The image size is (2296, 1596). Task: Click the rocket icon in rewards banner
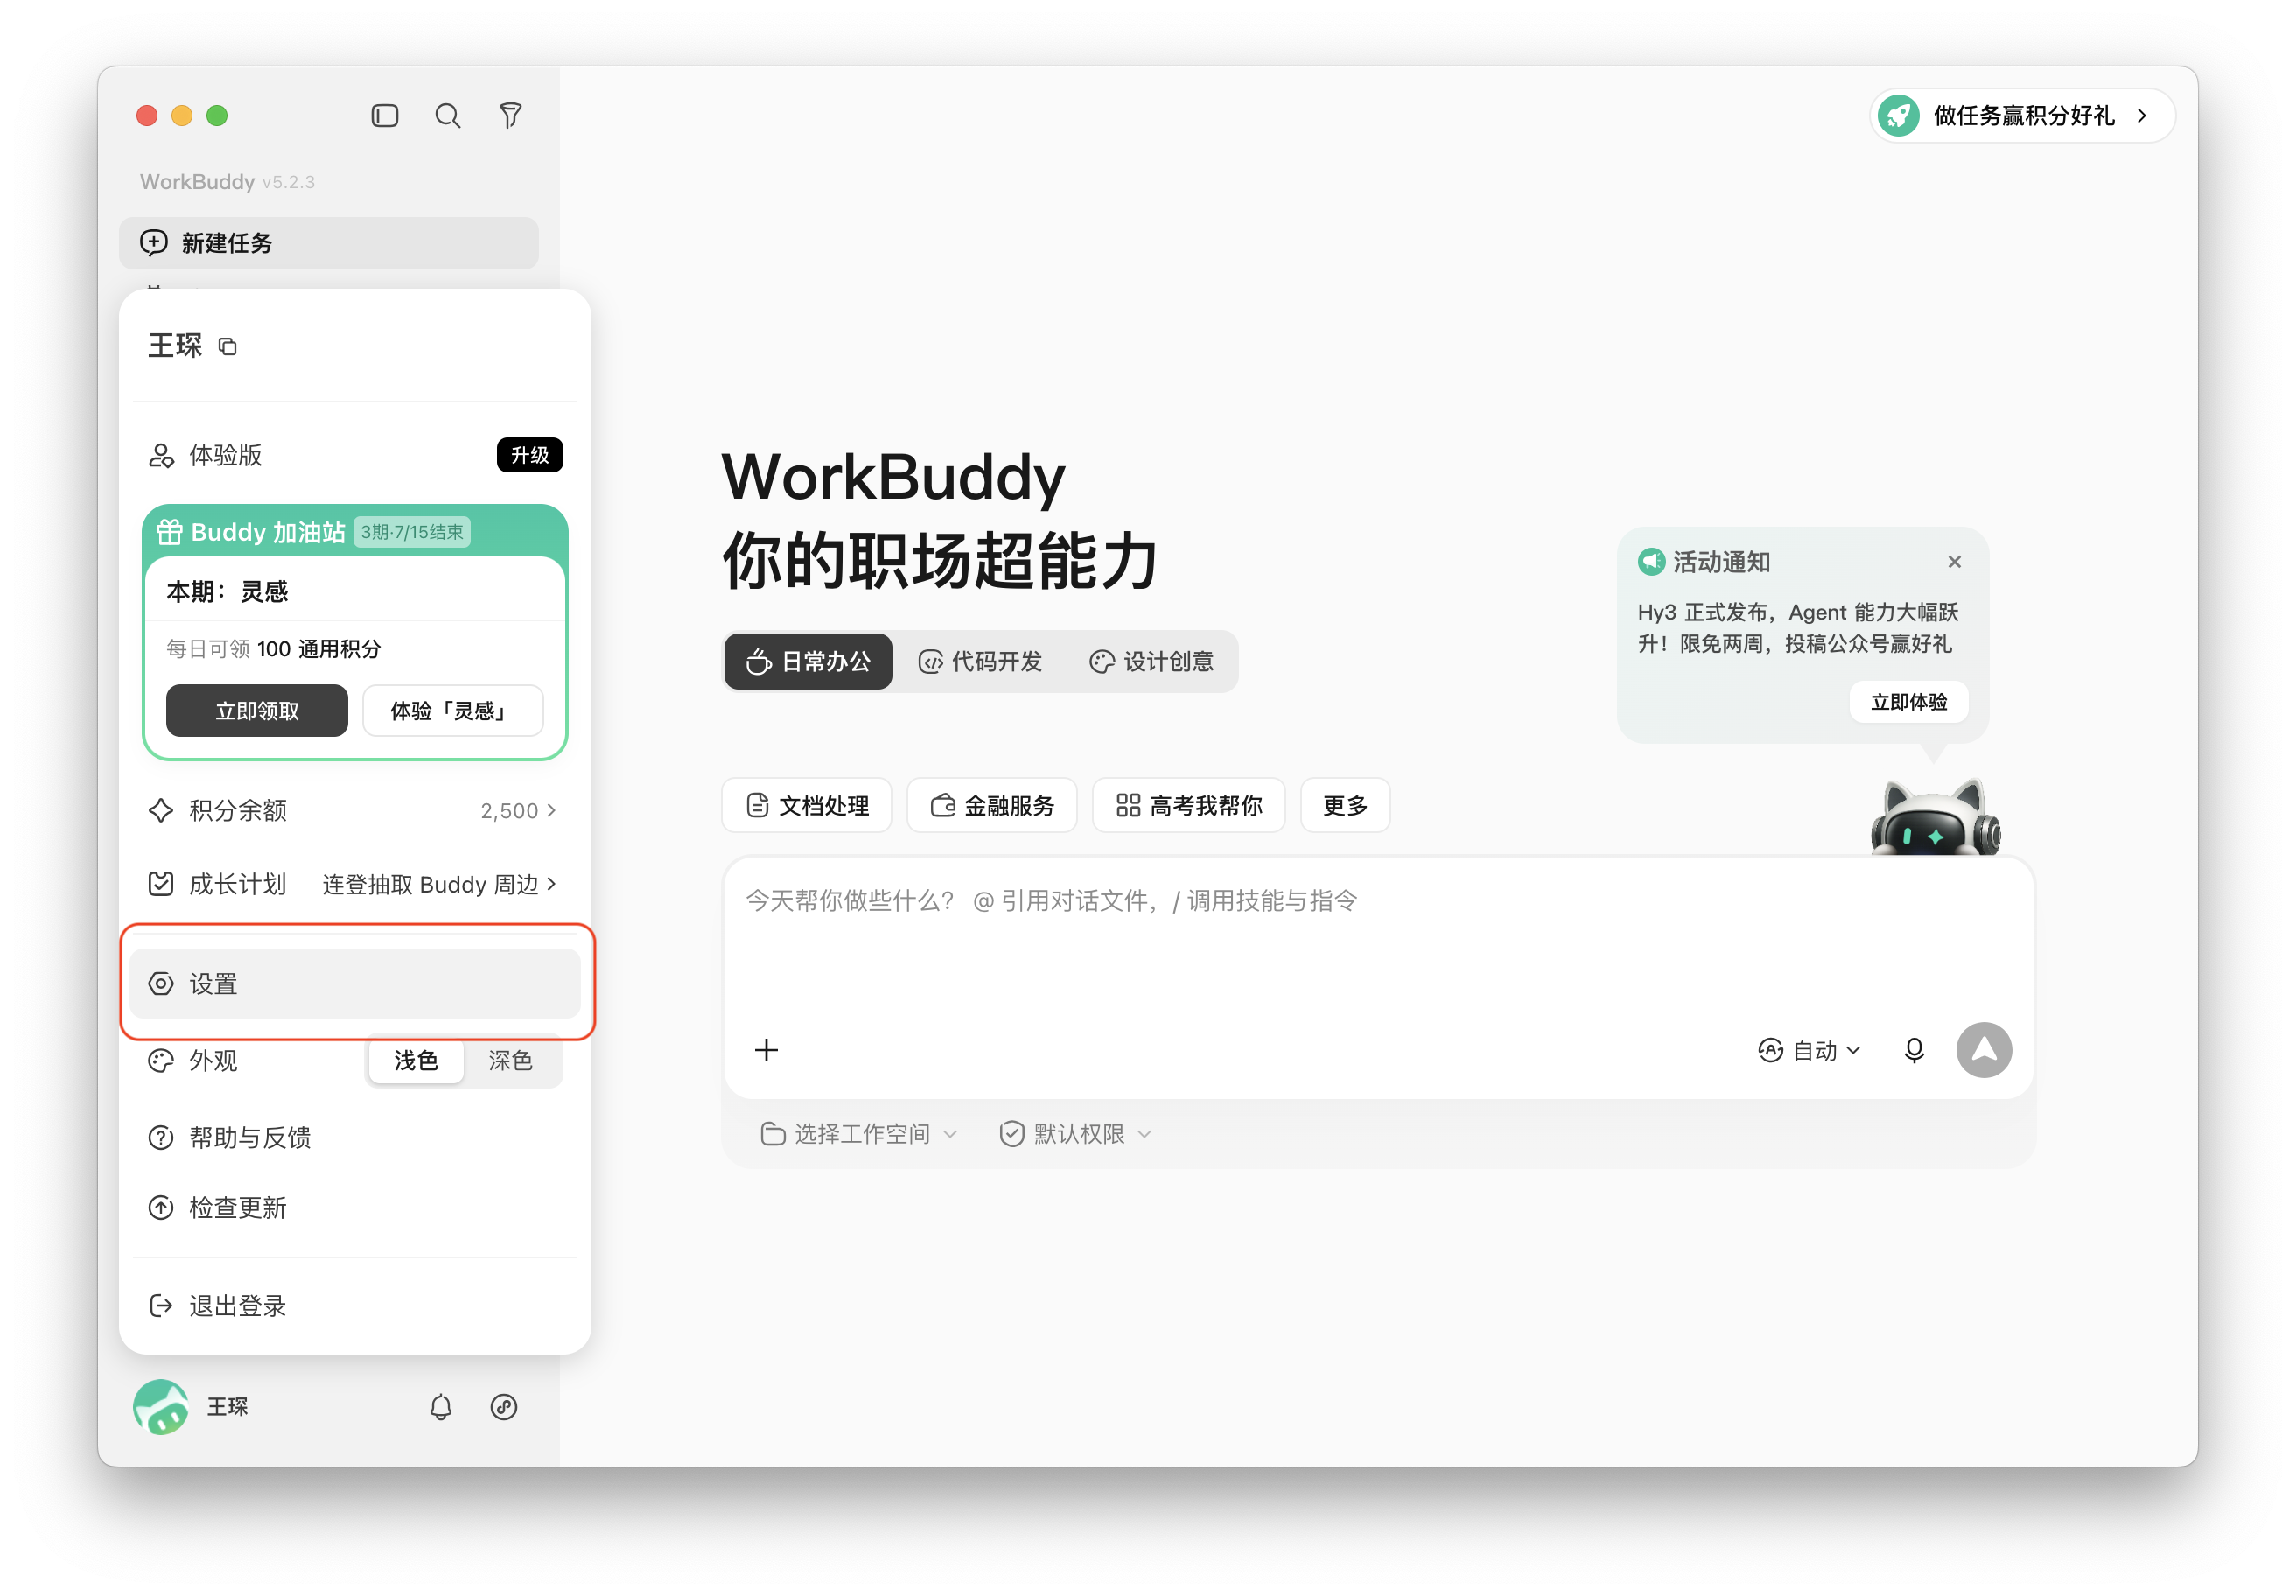click(x=1899, y=116)
